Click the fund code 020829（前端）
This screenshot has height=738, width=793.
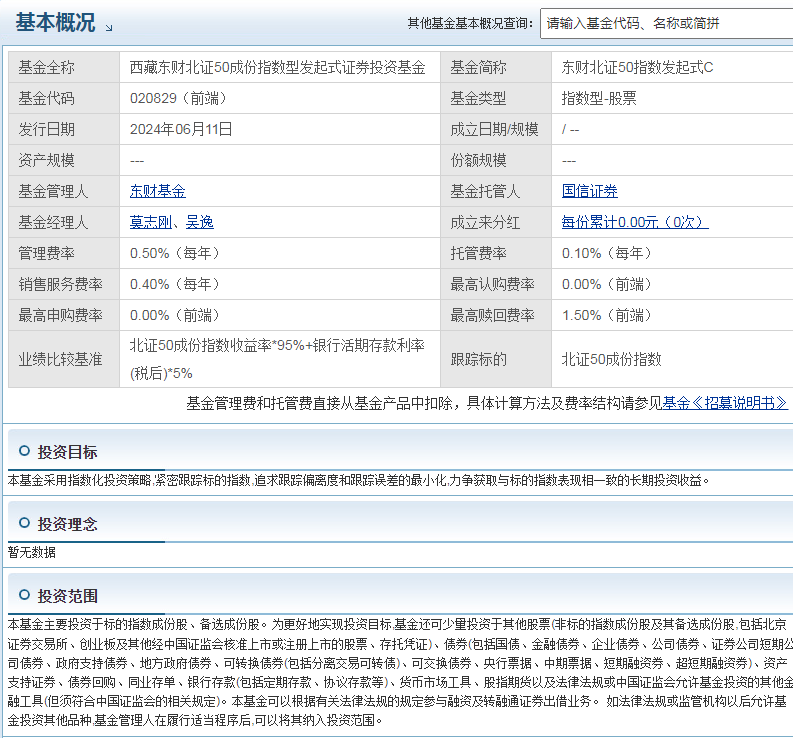click(x=179, y=98)
